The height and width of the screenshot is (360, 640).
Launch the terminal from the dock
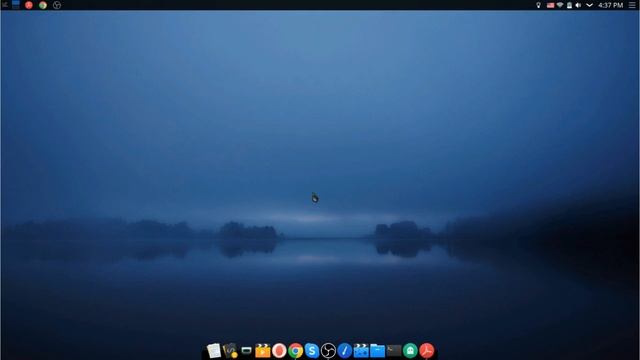[x=394, y=351]
